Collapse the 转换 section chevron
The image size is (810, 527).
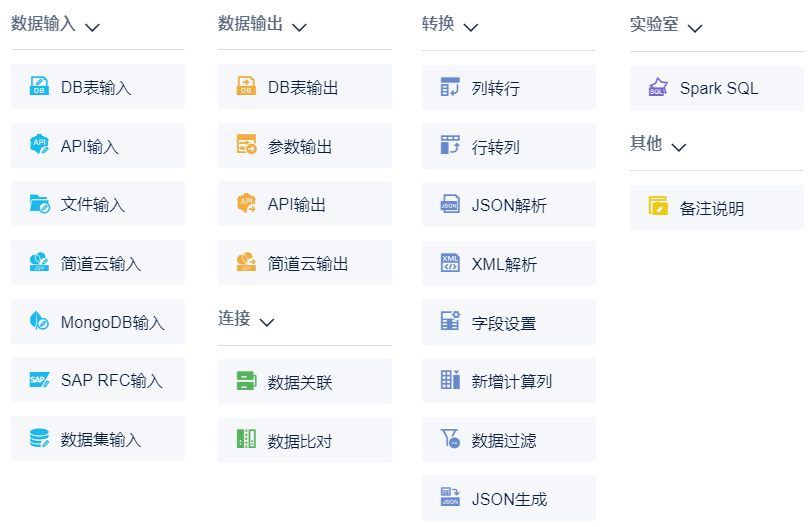[471, 27]
